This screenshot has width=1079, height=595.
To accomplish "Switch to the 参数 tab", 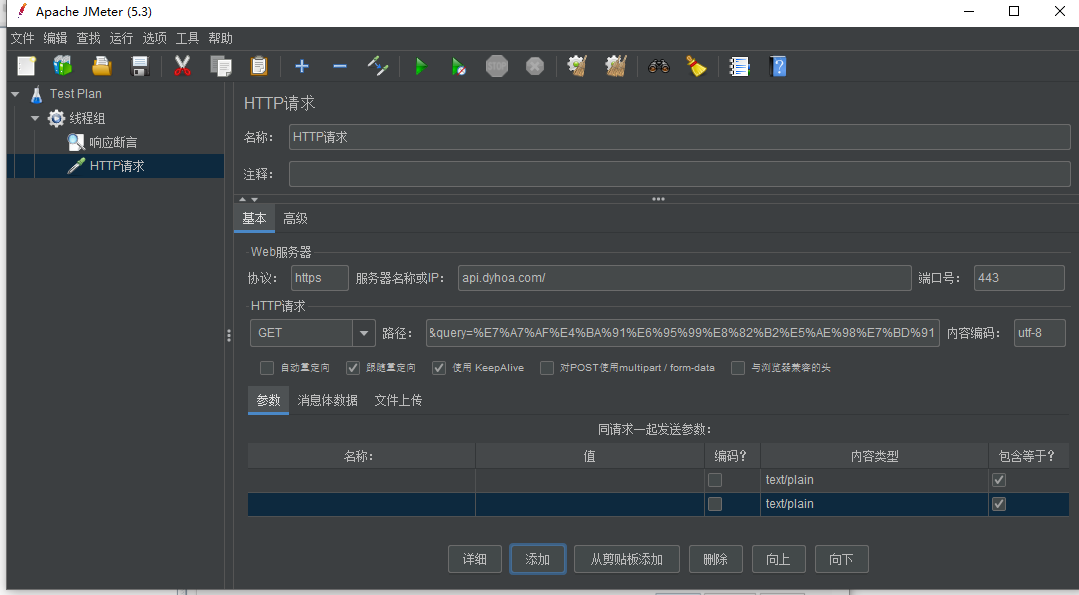I will (x=268, y=400).
